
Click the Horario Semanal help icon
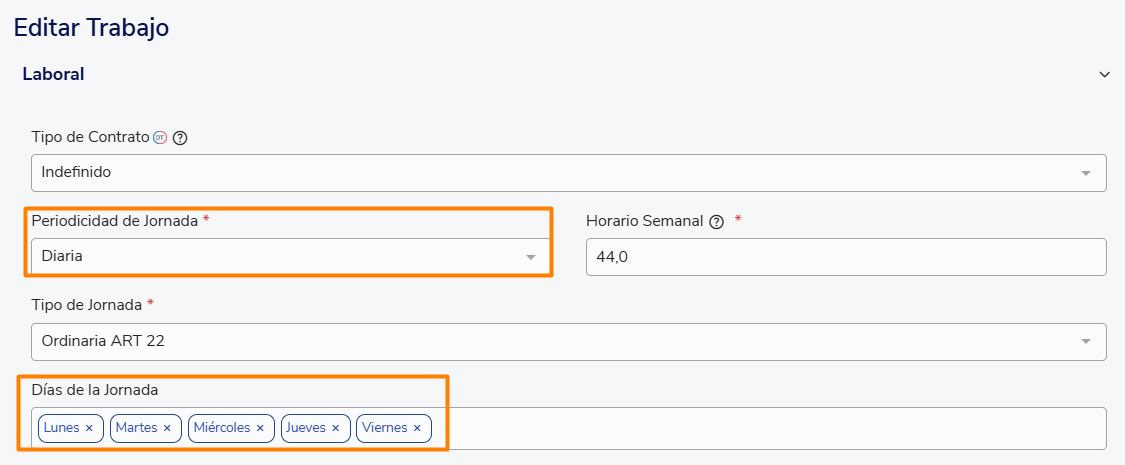point(716,222)
